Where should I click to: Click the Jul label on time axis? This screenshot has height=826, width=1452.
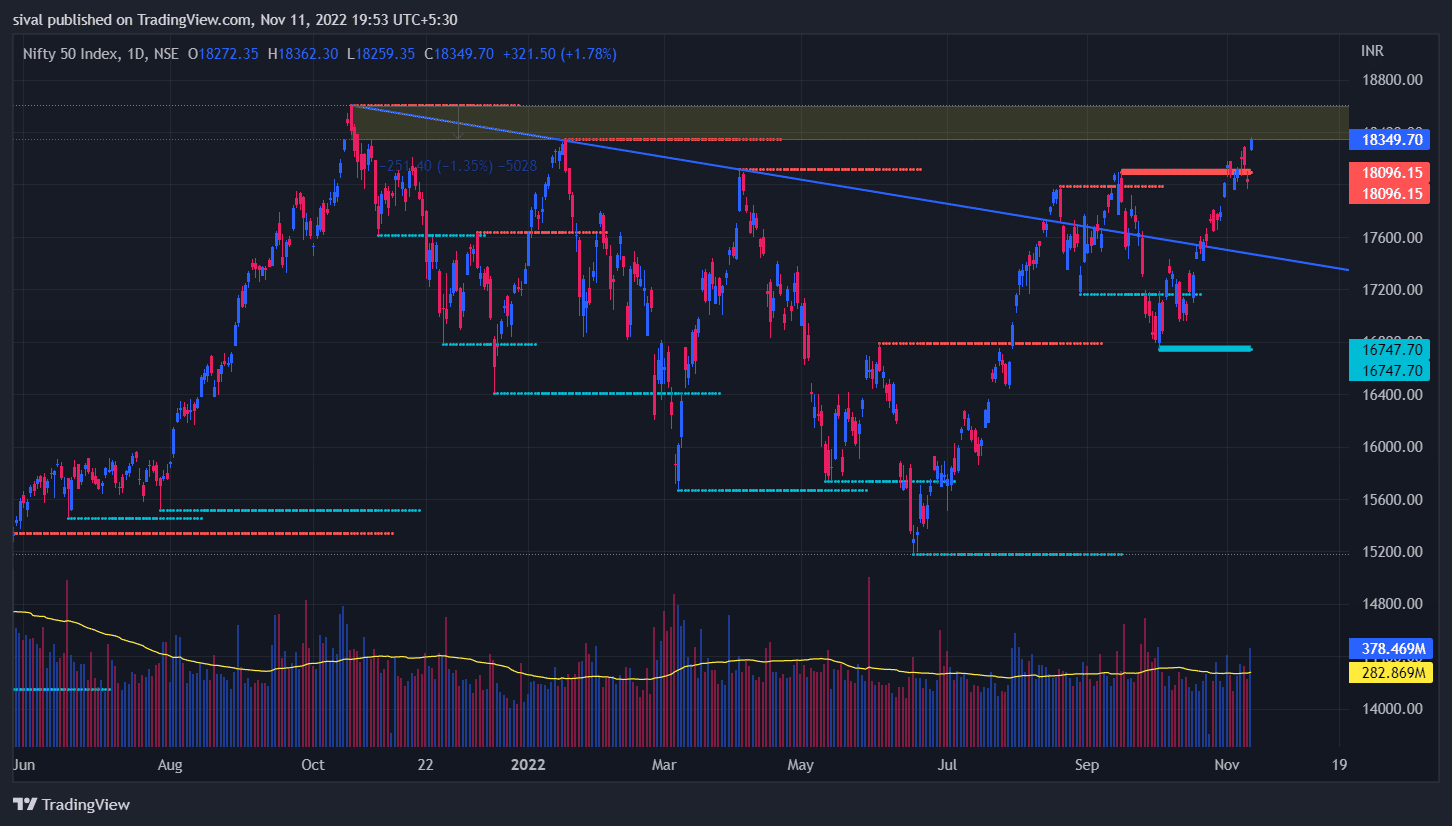click(948, 765)
